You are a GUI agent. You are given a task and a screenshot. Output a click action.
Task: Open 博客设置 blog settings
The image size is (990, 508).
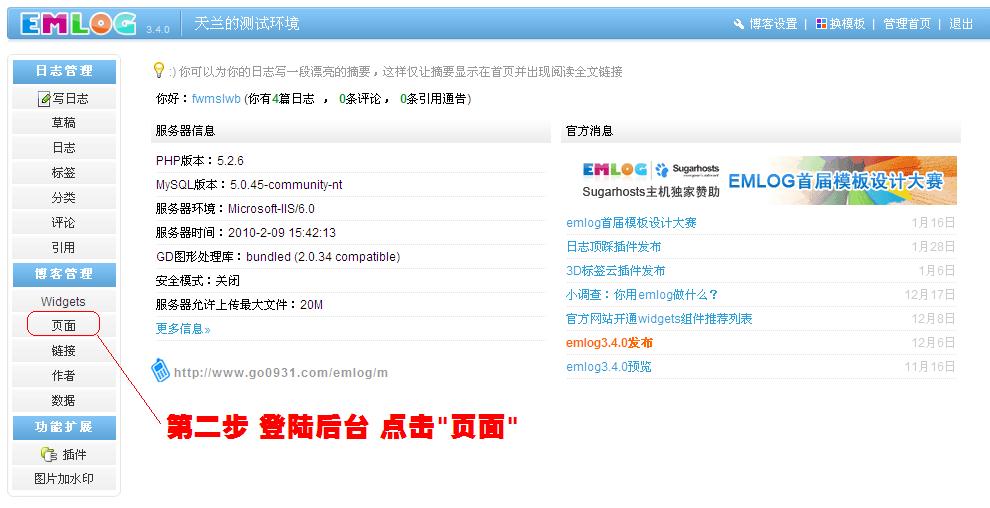click(773, 24)
